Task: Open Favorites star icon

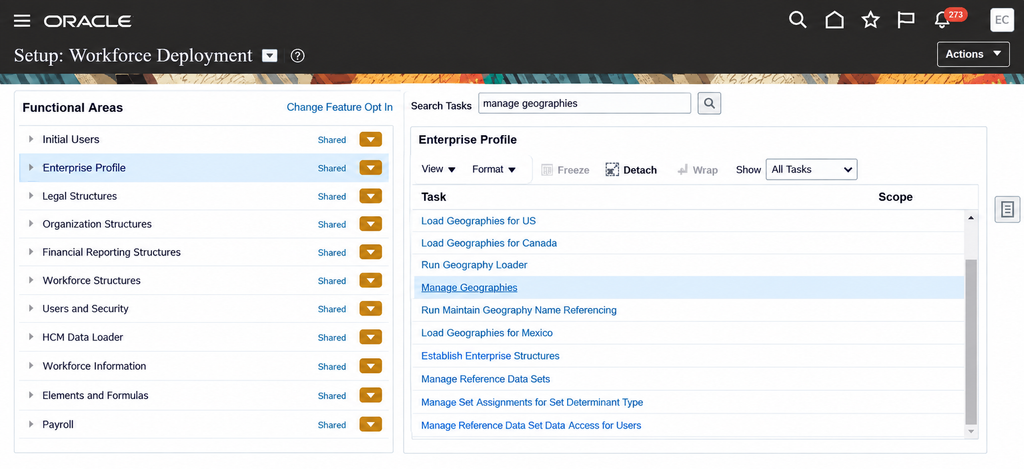Action: click(x=870, y=20)
